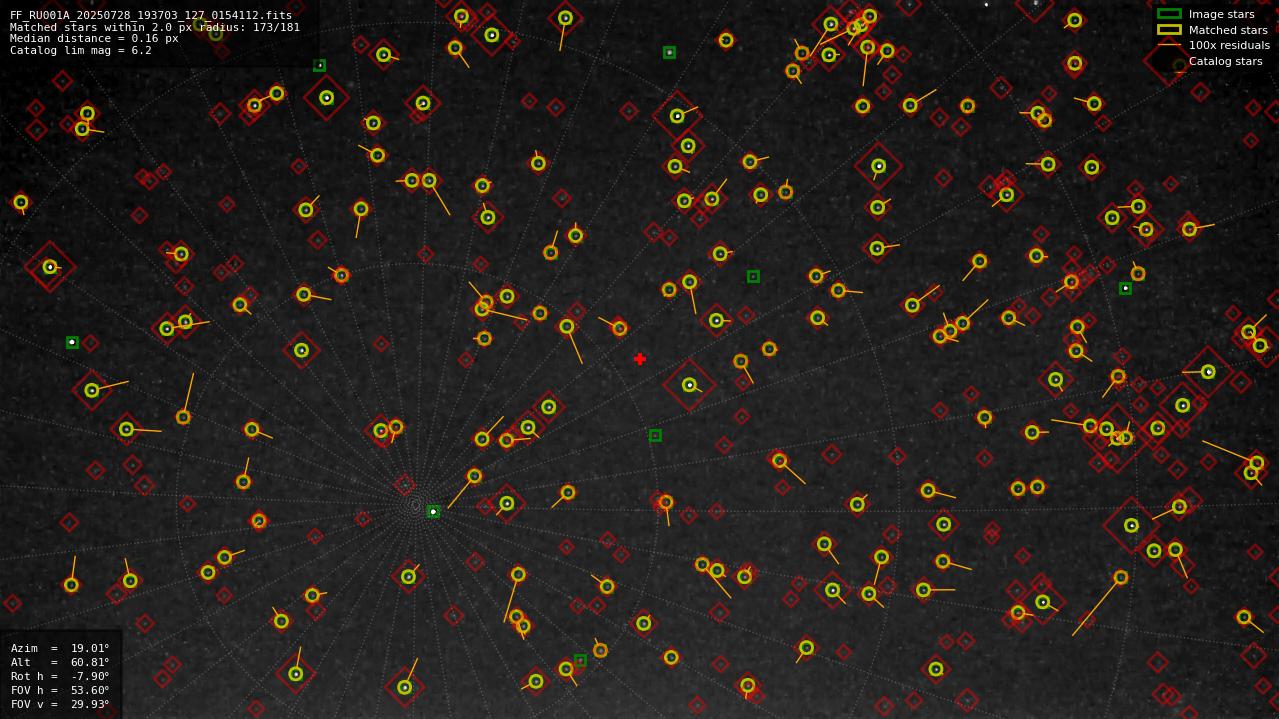Viewport: 1279px width, 719px height.
Task: Click the 'Alt = 60.81°' readout
Action: [x=60, y=662]
